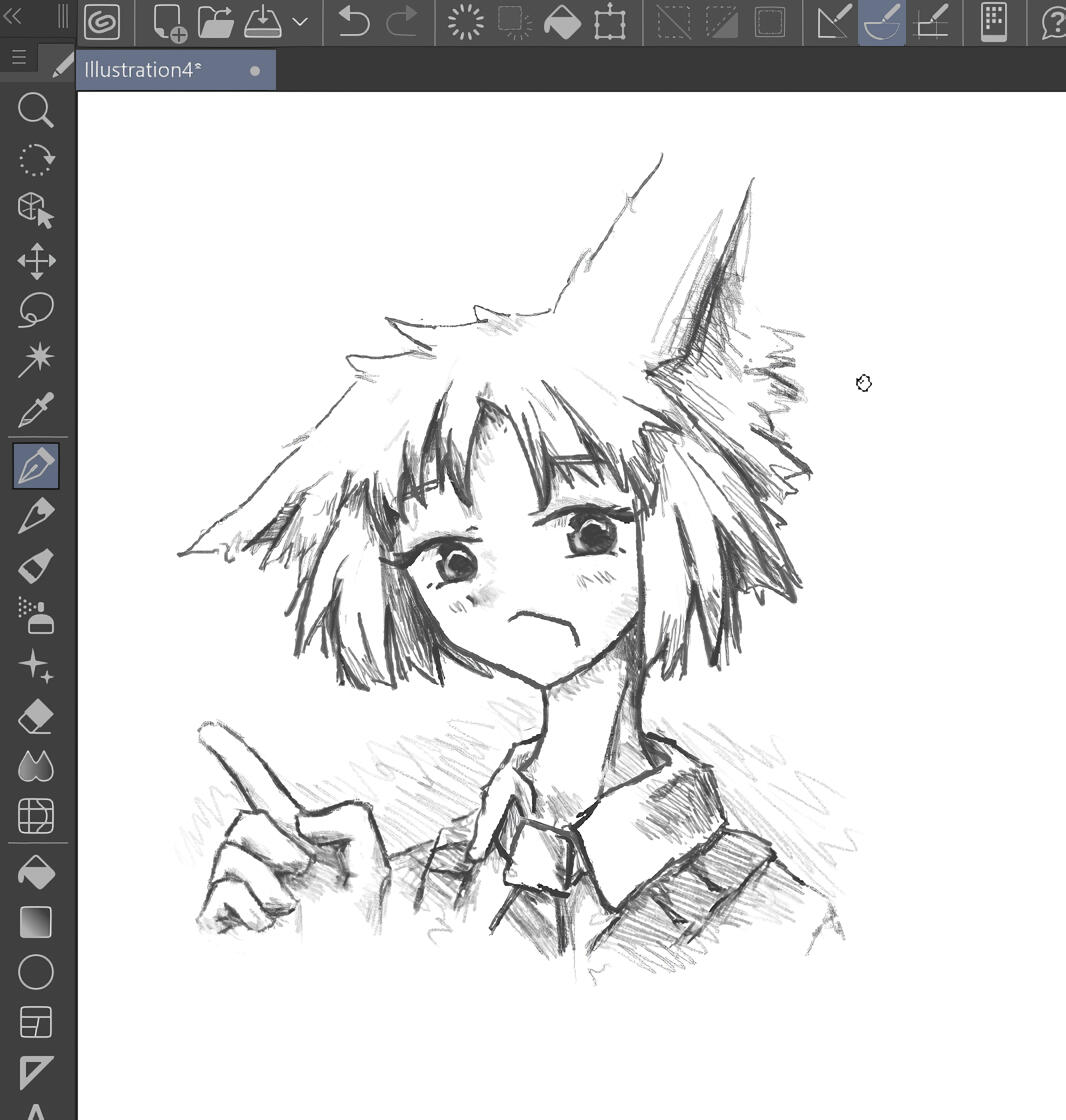1066x1120 pixels.
Task: Select the Eraser tool
Action: click(36, 716)
